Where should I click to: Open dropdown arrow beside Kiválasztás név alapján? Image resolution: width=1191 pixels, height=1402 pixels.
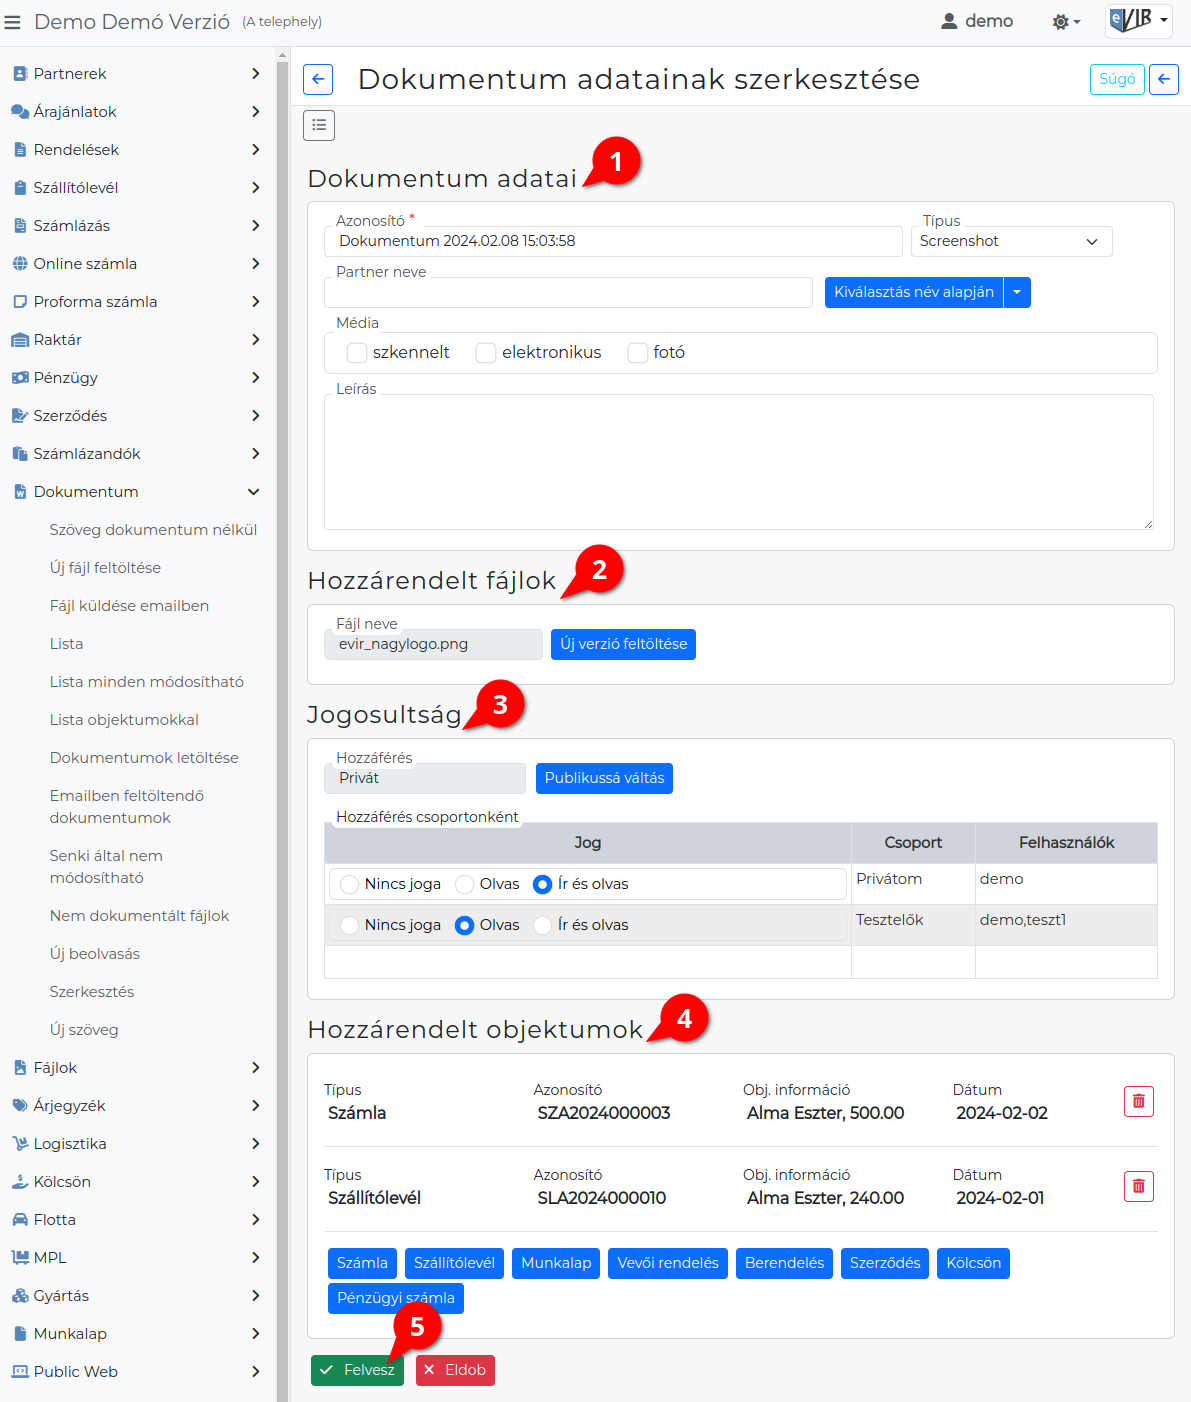click(1017, 292)
